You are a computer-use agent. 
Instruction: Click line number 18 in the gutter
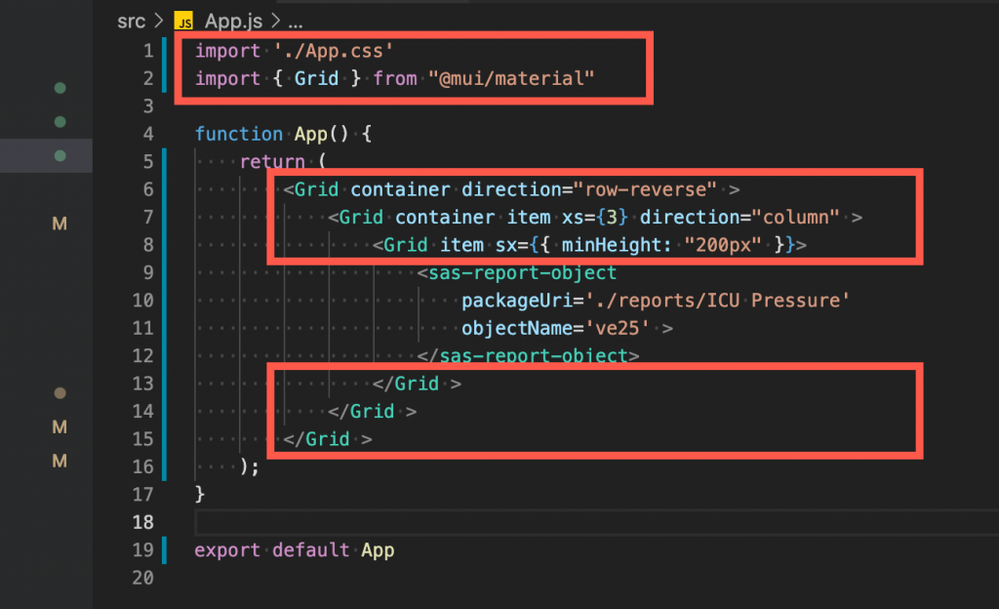tap(143, 522)
